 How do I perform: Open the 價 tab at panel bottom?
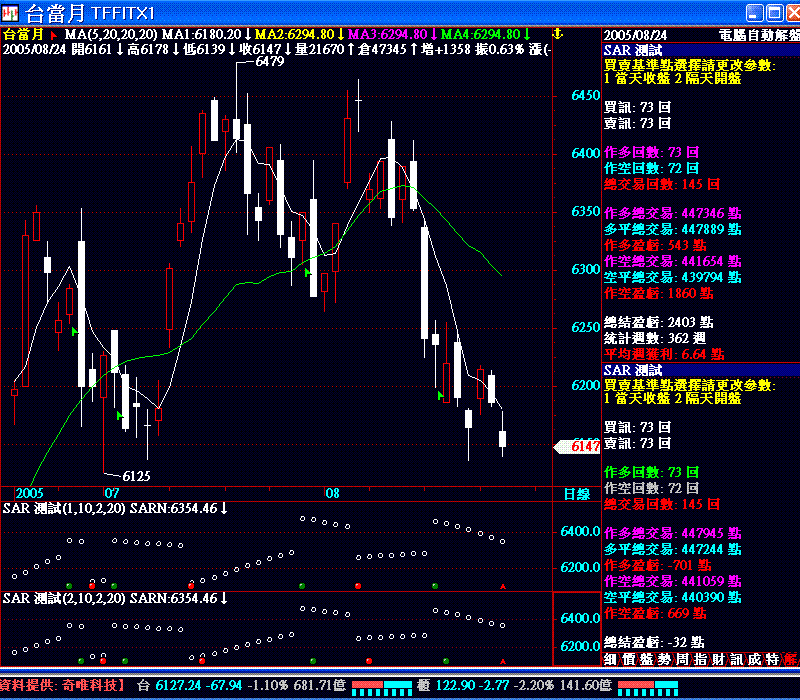(x=628, y=659)
